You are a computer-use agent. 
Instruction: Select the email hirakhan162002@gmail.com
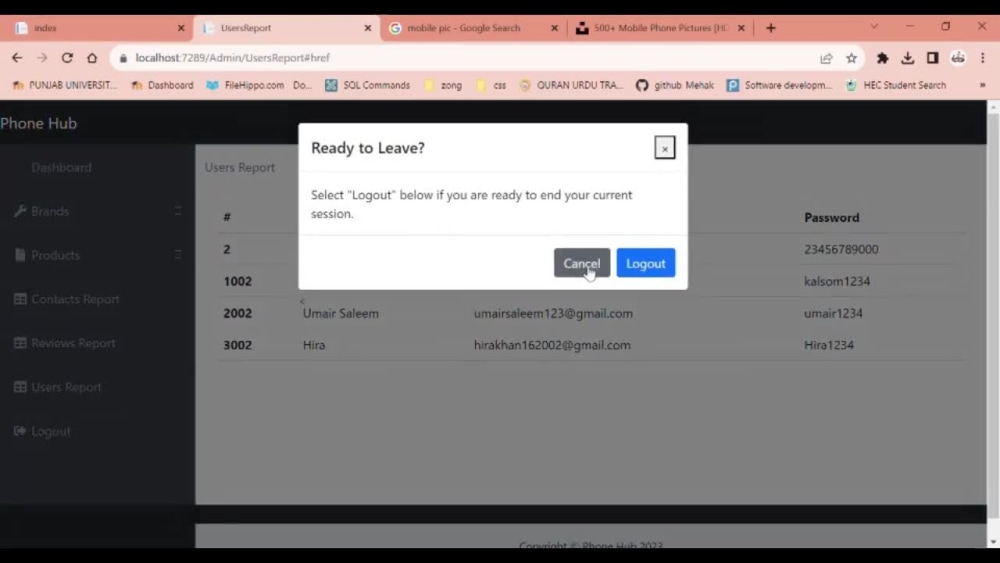[x=552, y=345]
